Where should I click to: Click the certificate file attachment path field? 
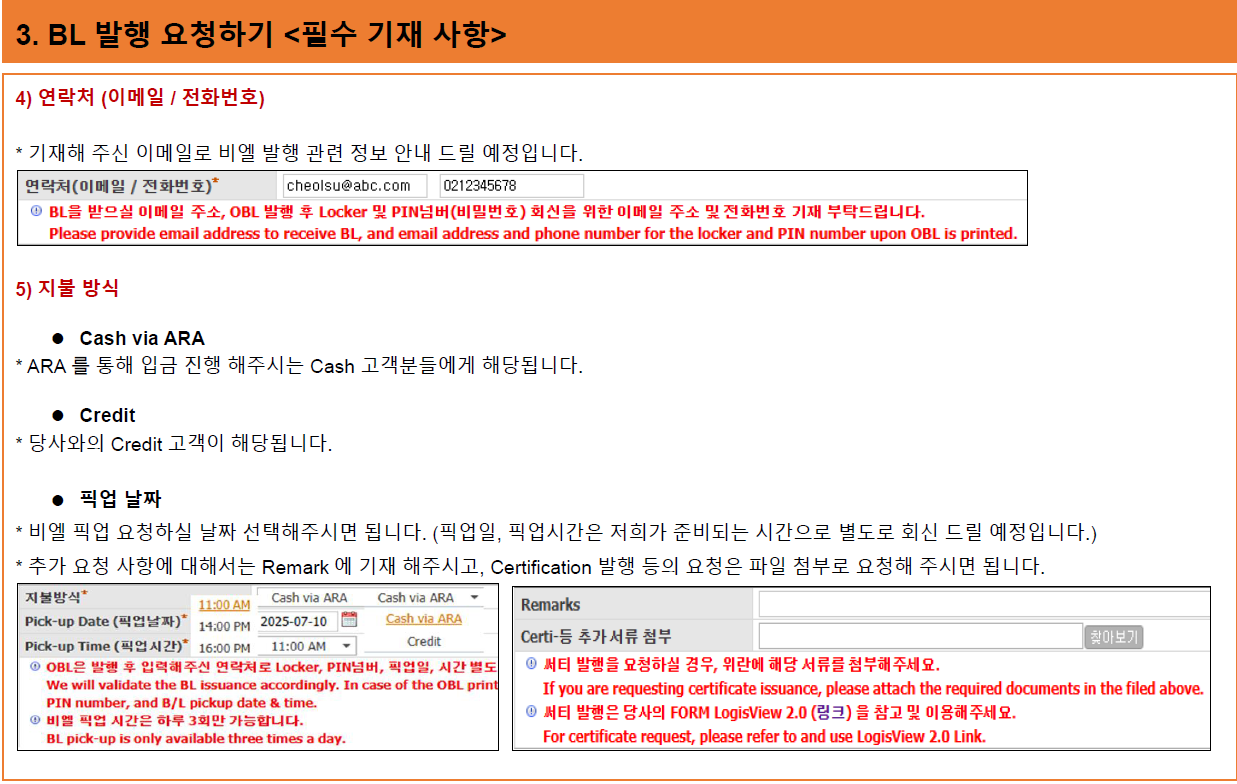pos(918,636)
